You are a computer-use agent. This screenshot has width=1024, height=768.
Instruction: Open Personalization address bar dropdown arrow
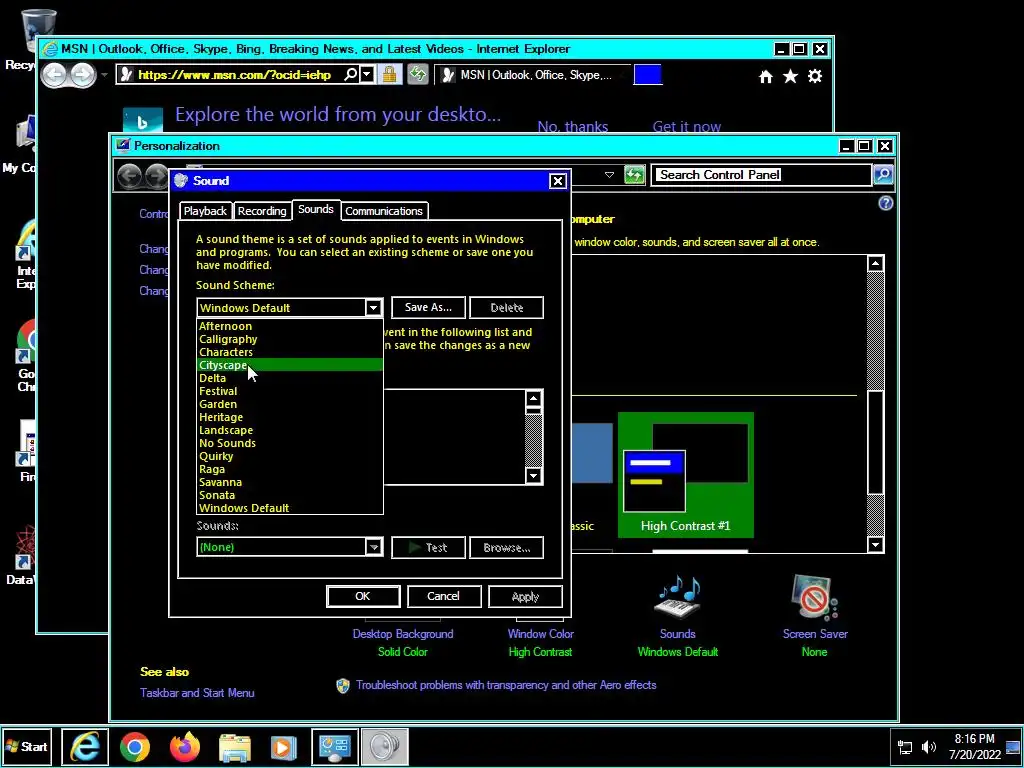[609, 174]
